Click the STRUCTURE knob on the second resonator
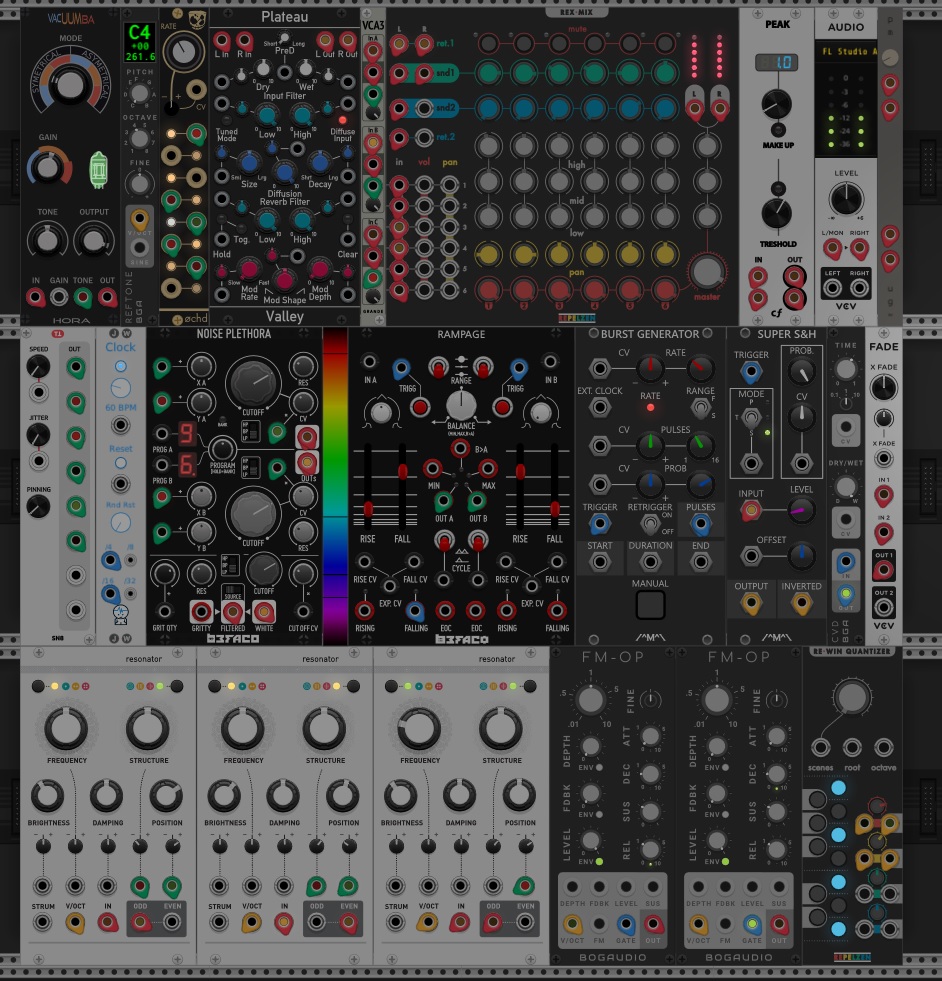This screenshot has height=981, width=942. click(324, 728)
